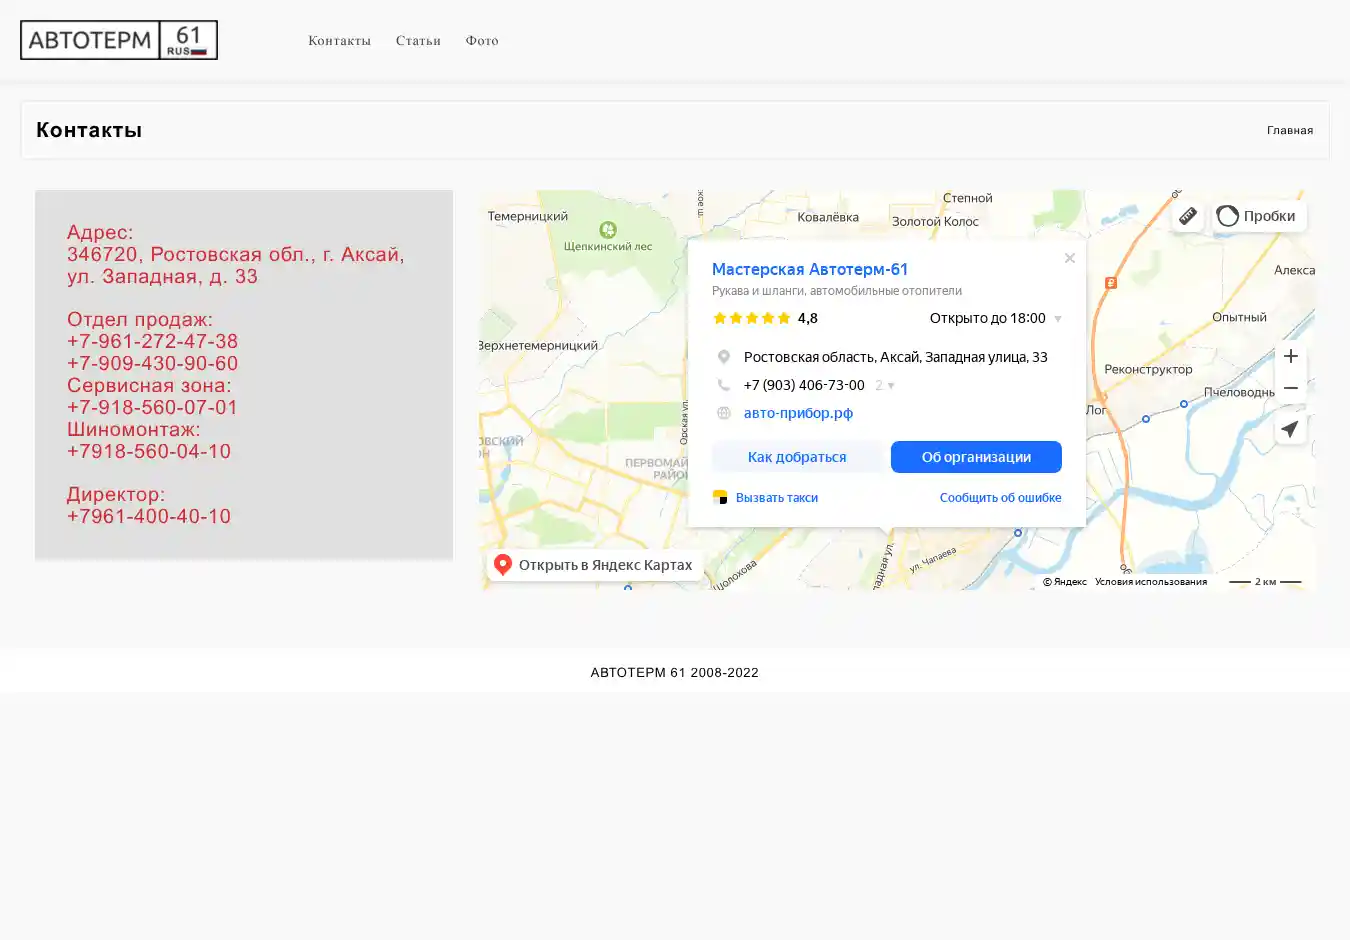1350x940 pixels.
Task: Open the Статьи menu item
Action: [x=418, y=41]
